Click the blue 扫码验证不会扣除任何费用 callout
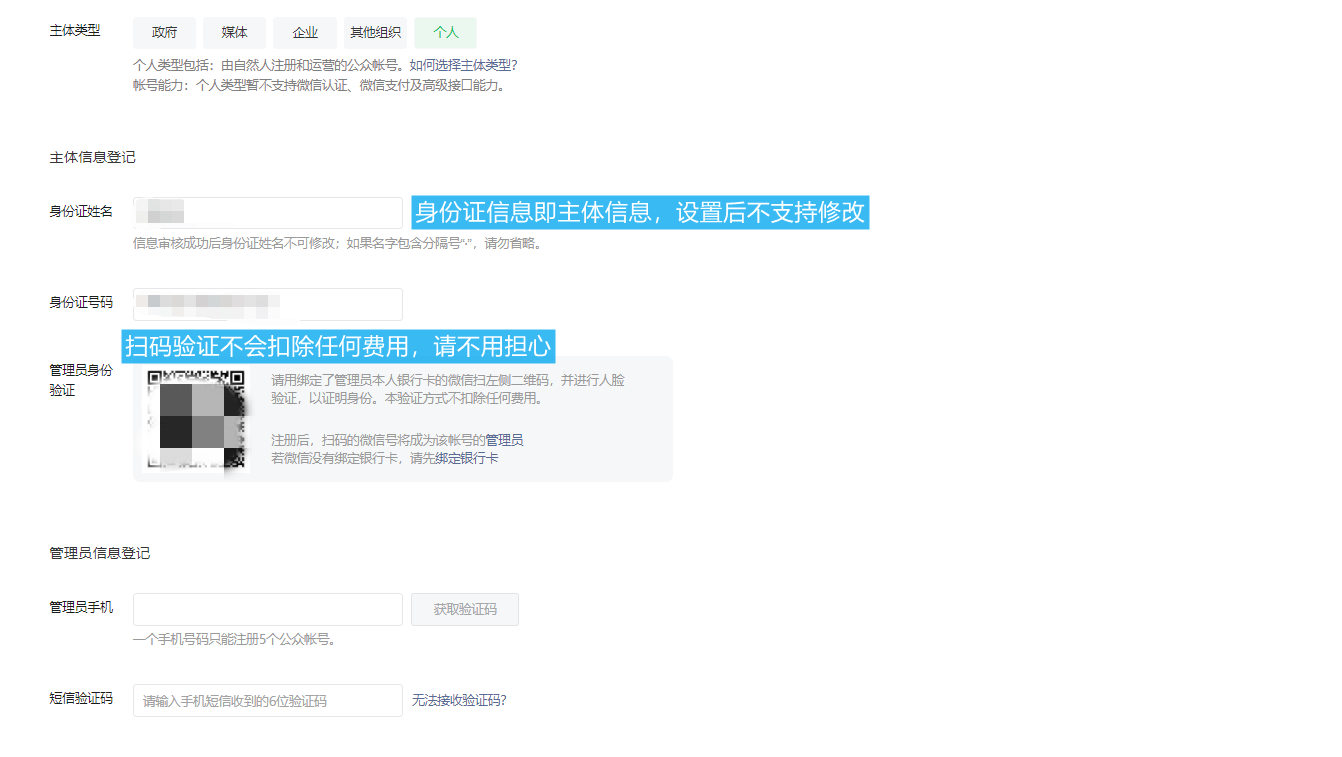This screenshot has width=1342, height=757. point(338,346)
